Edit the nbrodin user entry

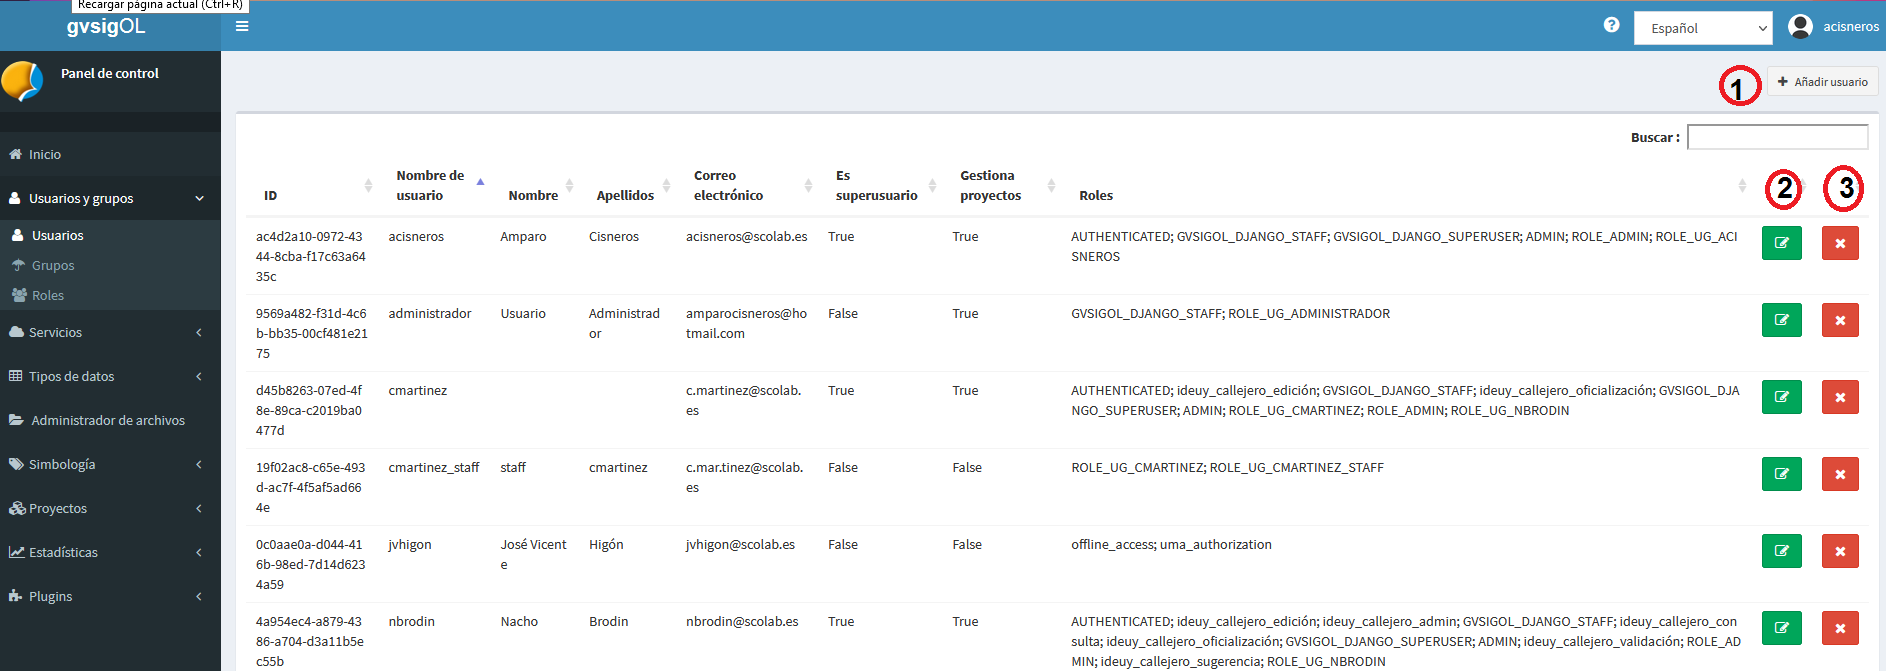(x=1781, y=628)
